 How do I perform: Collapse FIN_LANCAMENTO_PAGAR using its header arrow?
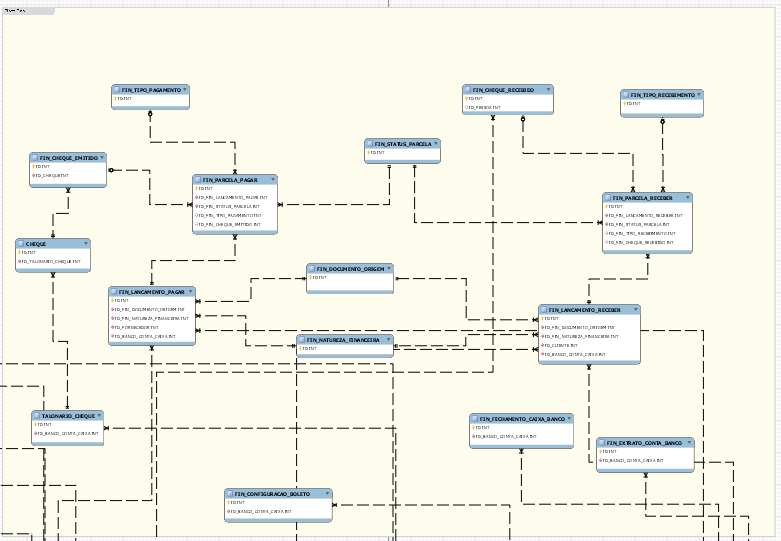pos(191,291)
